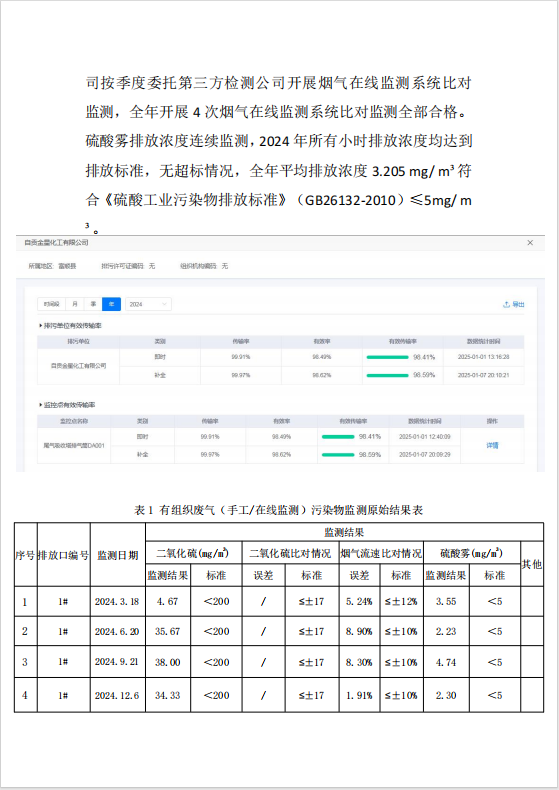Select the highlighted 年 (year) tab
Image resolution: width=559 pixels, height=790 pixels.
(111, 304)
